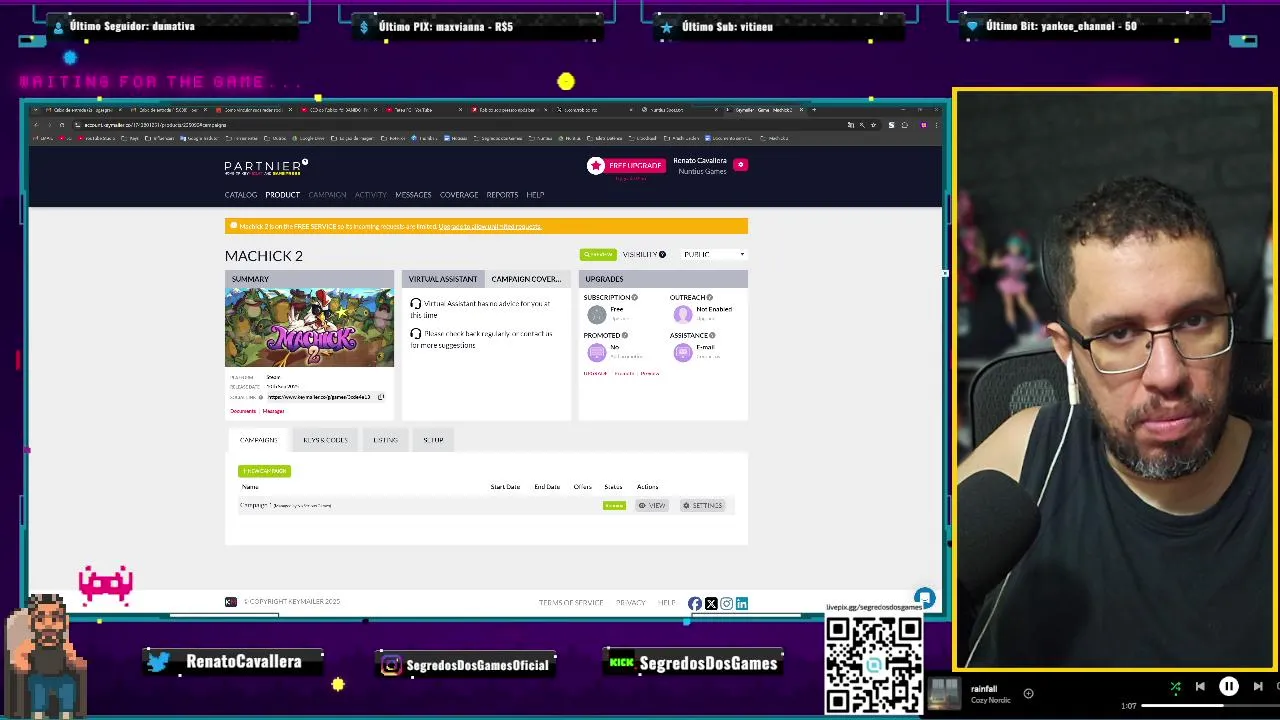Click the Outreach Not Enabled icon
This screenshot has height=720, width=1280.
pos(683,314)
